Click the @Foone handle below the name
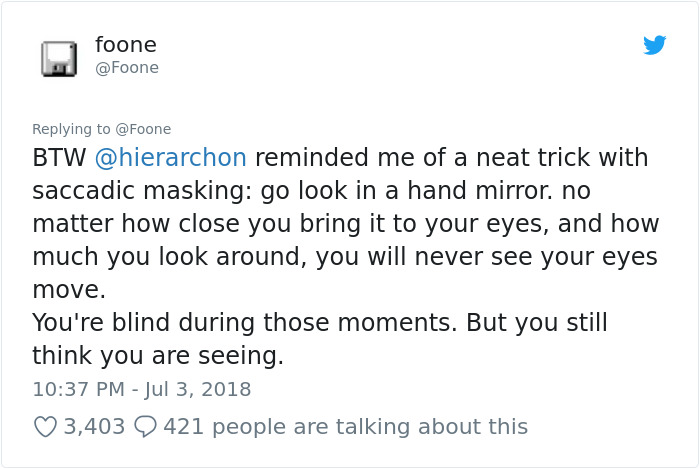This screenshot has width=700, height=469. tap(126, 68)
